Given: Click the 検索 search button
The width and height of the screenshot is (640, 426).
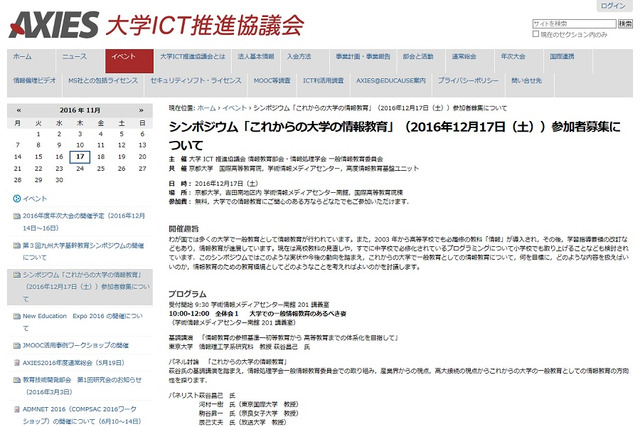Looking at the screenshot, I should click(x=625, y=24).
